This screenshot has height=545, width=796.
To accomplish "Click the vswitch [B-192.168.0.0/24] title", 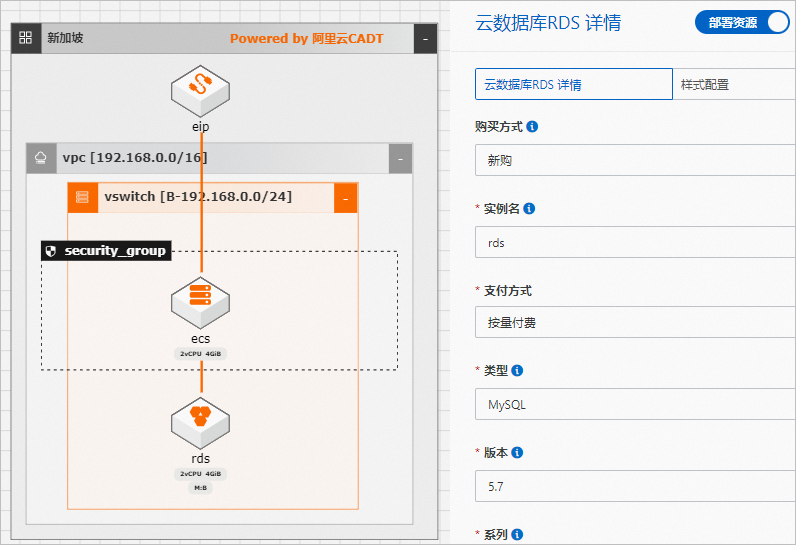I will tap(198, 197).
